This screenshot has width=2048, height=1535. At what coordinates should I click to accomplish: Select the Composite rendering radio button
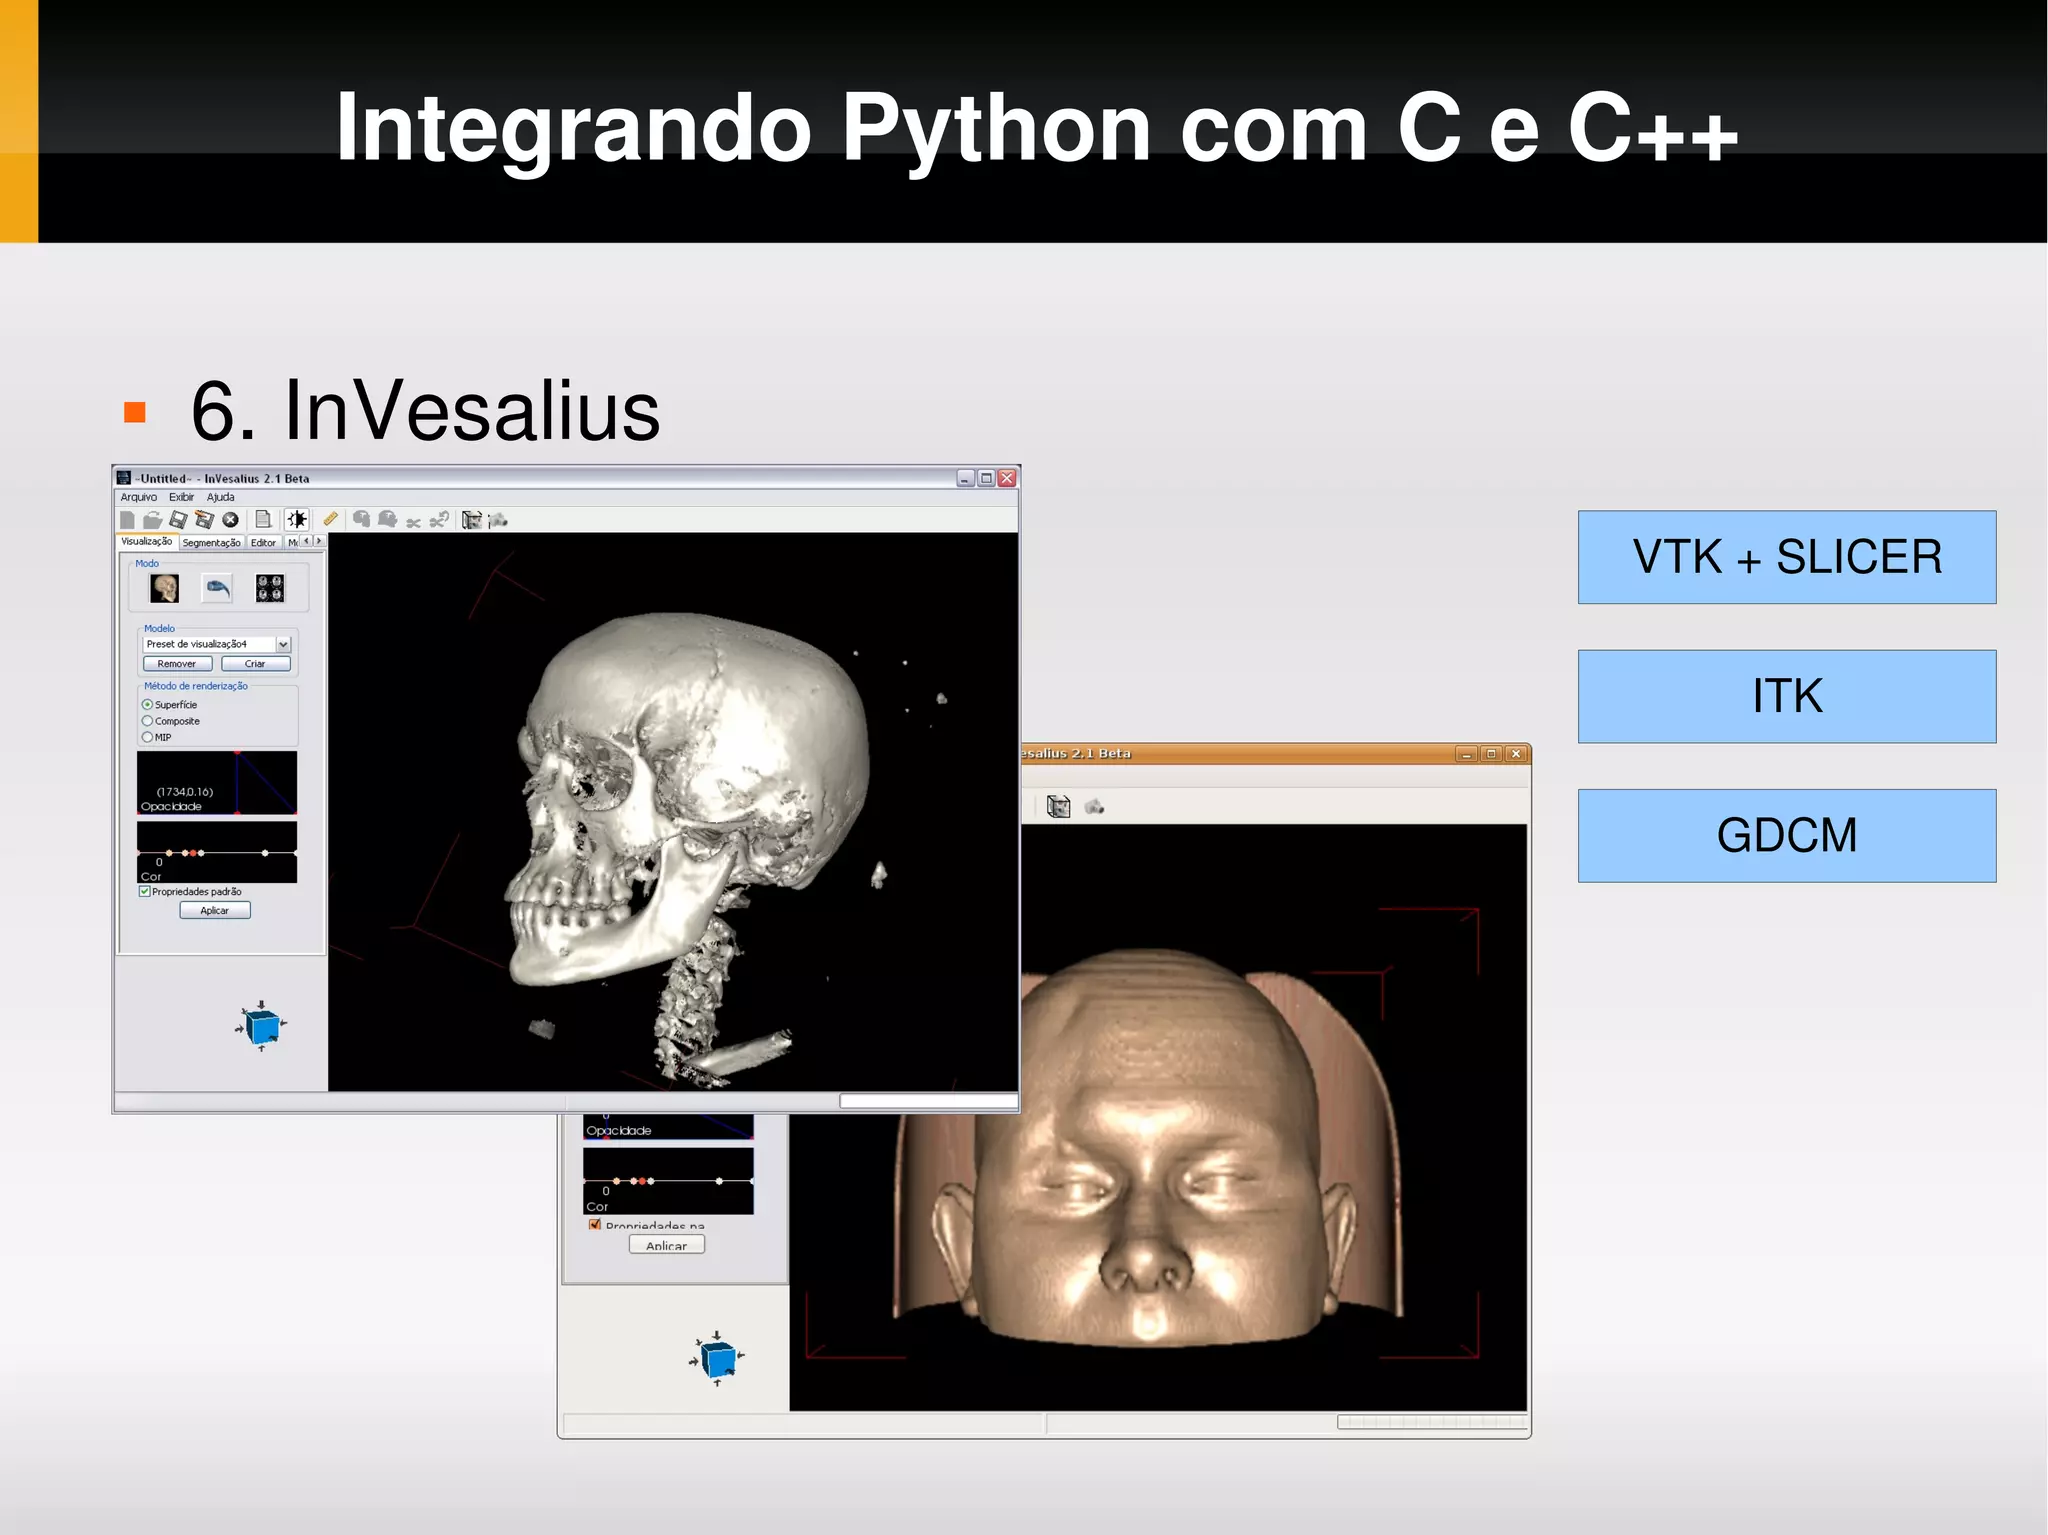(x=147, y=721)
